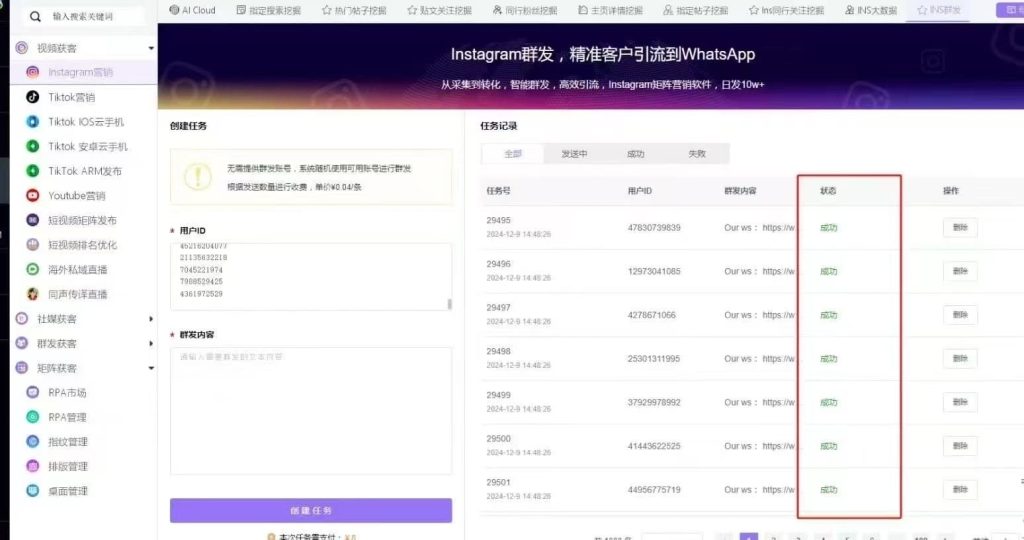Image resolution: width=1024 pixels, height=540 pixels.
Task: Select the INS群发 top tab
Action: [938, 10]
